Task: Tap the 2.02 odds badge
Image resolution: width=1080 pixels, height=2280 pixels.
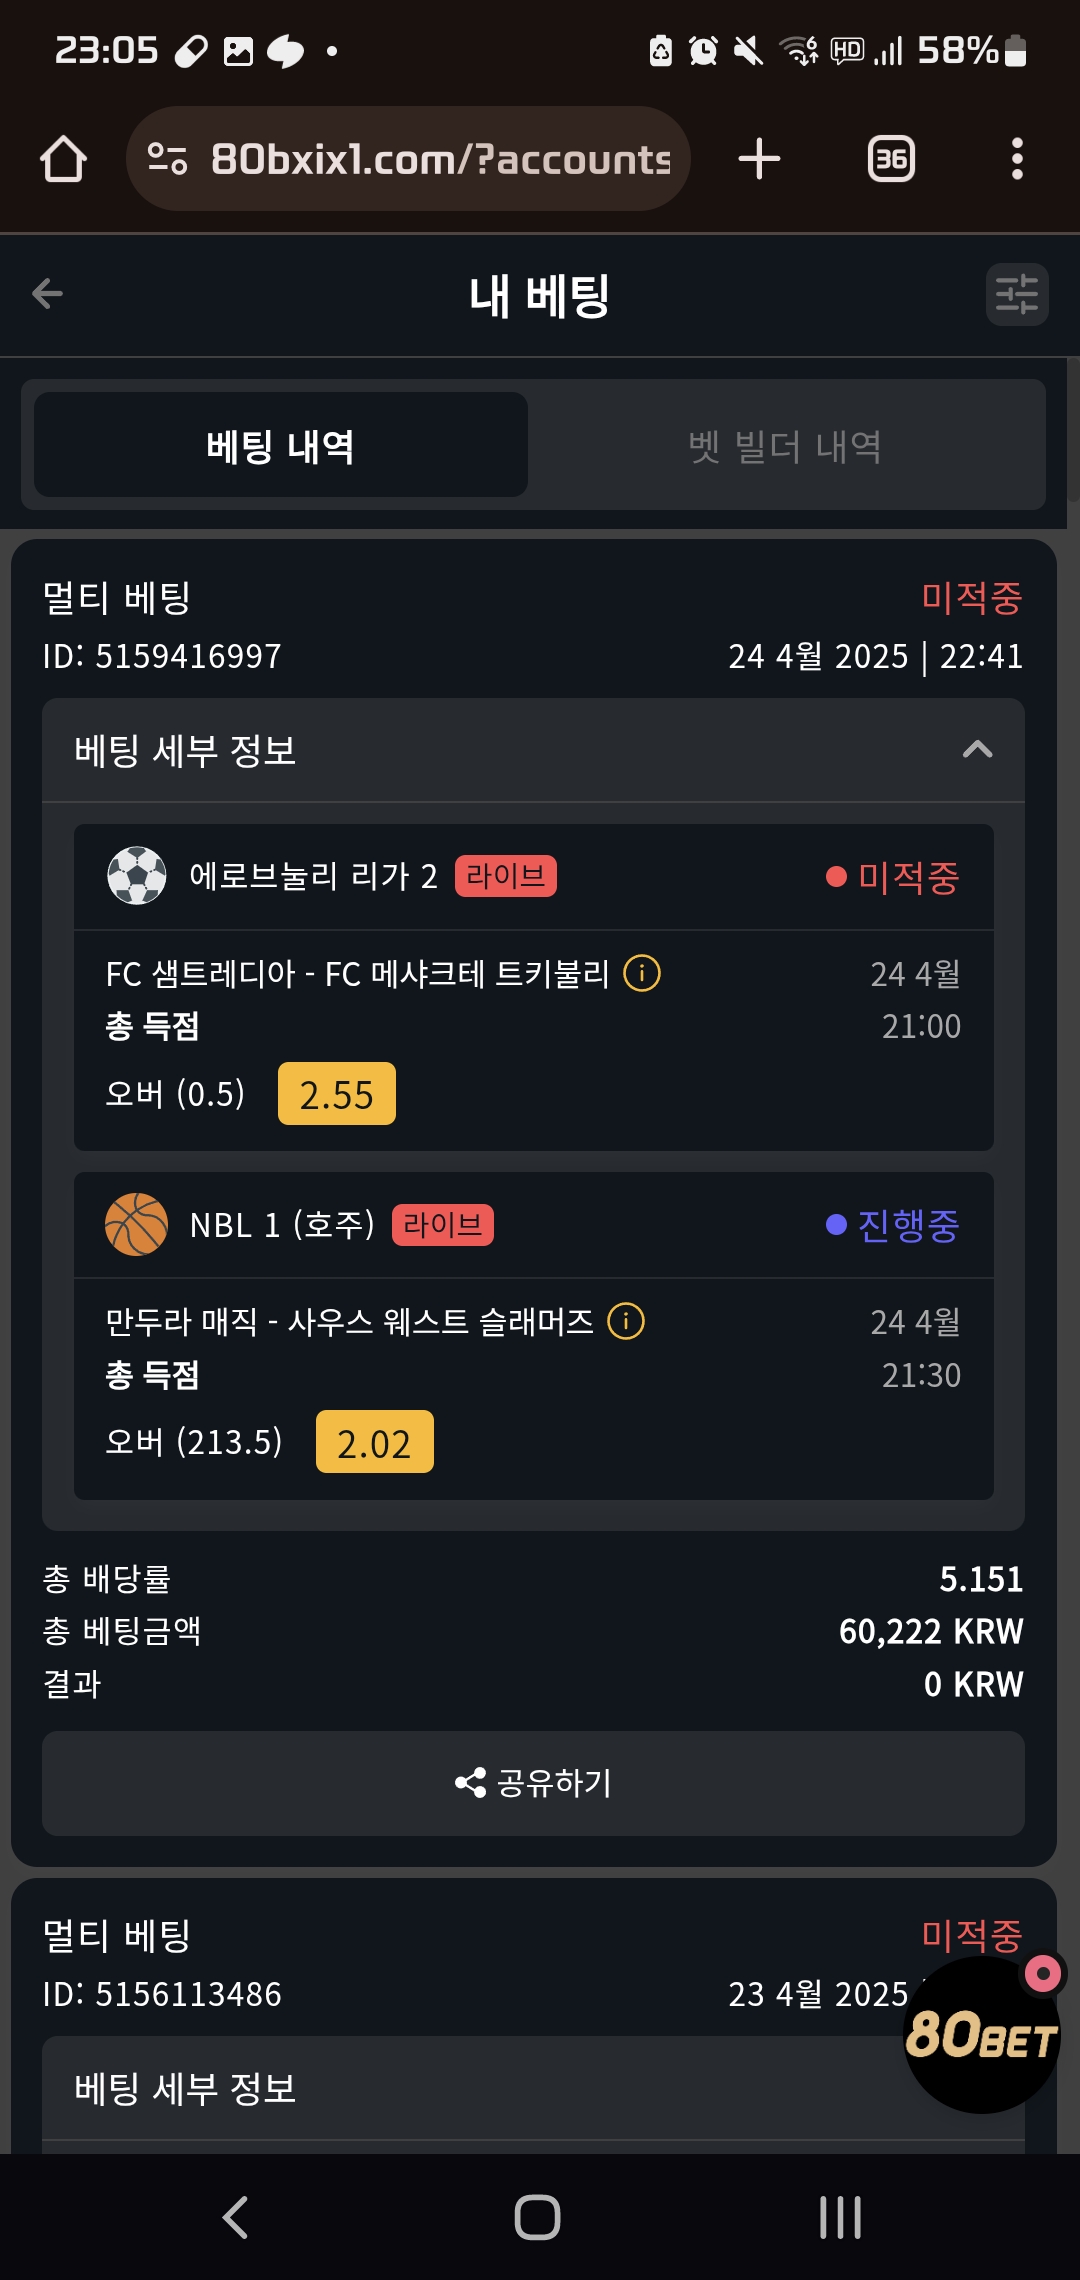Action: point(374,1442)
